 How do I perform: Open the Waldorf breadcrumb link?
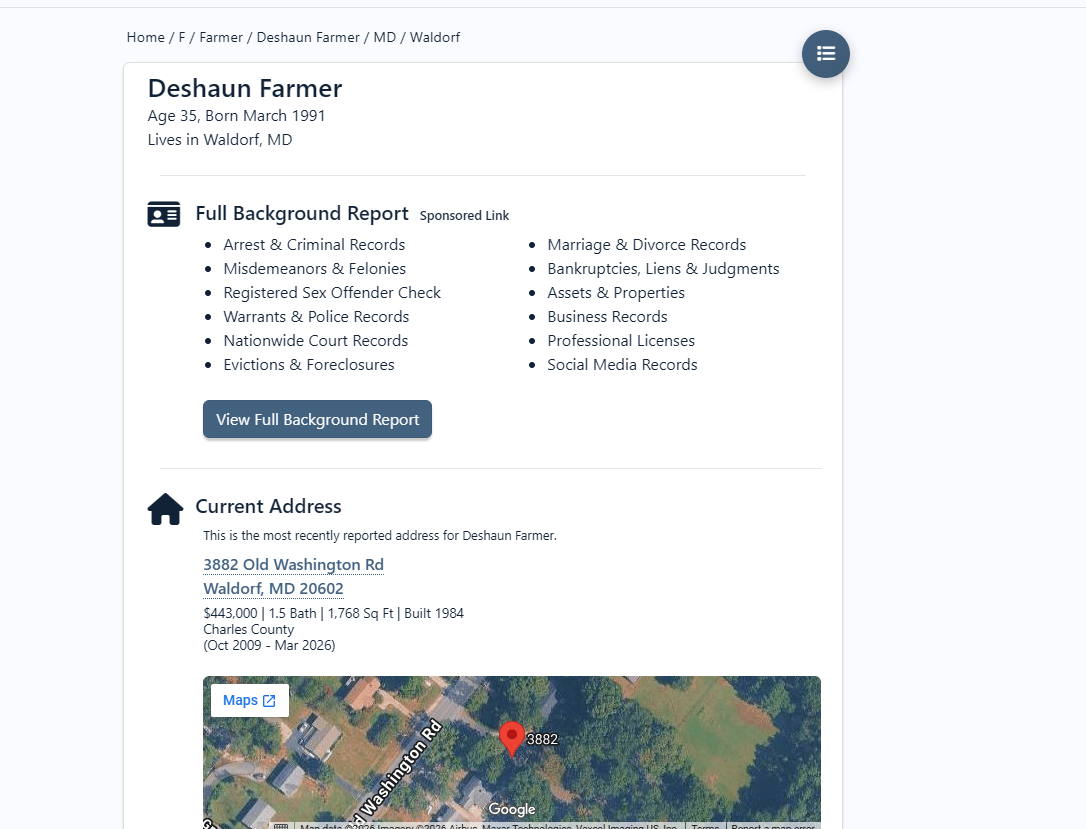pyautogui.click(x=435, y=37)
